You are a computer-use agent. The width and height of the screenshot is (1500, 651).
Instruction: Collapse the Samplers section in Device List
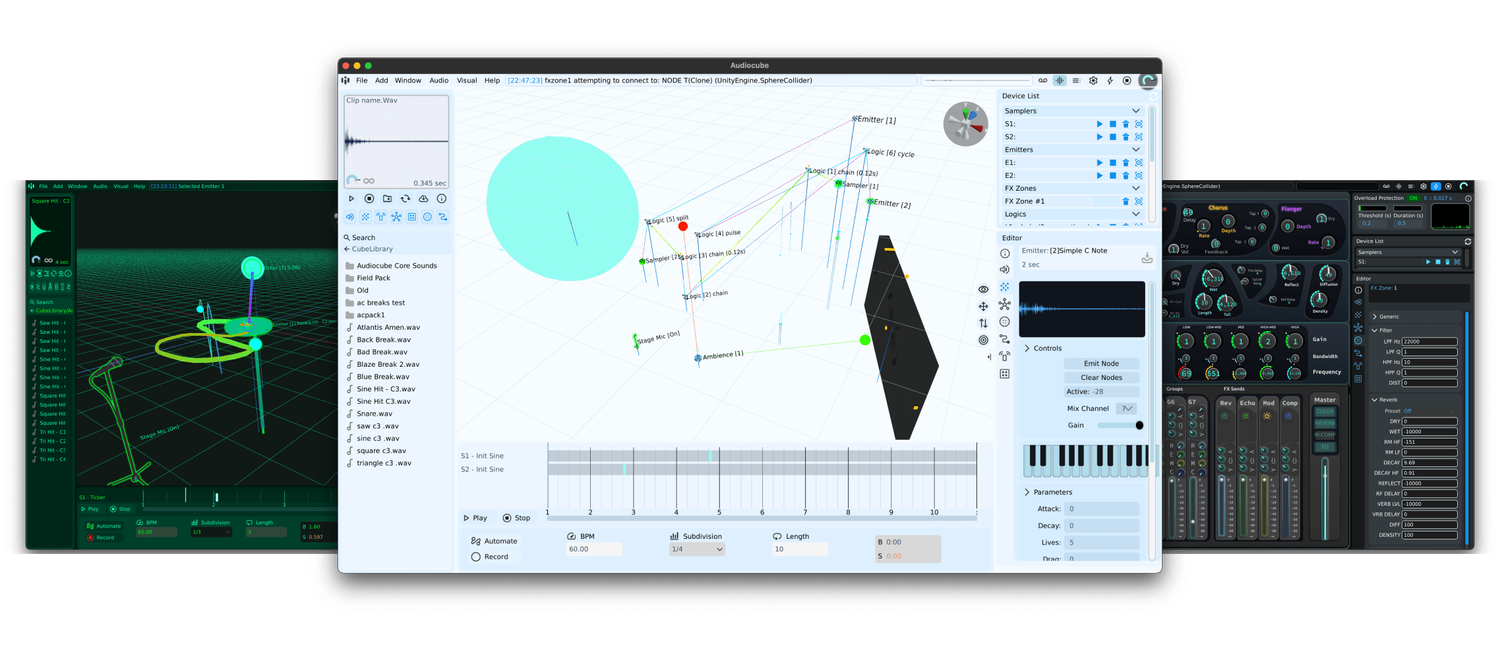1136,110
